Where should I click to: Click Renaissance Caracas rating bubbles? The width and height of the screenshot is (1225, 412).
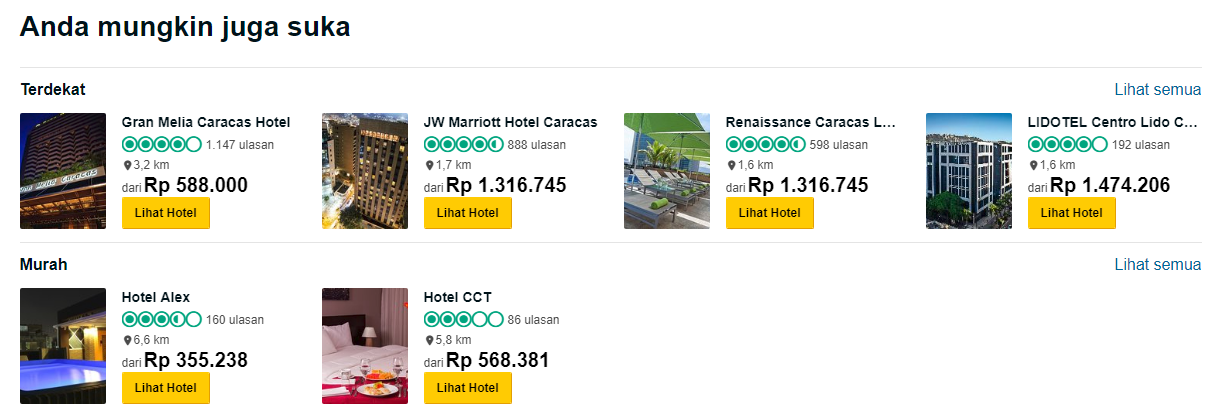coord(765,144)
